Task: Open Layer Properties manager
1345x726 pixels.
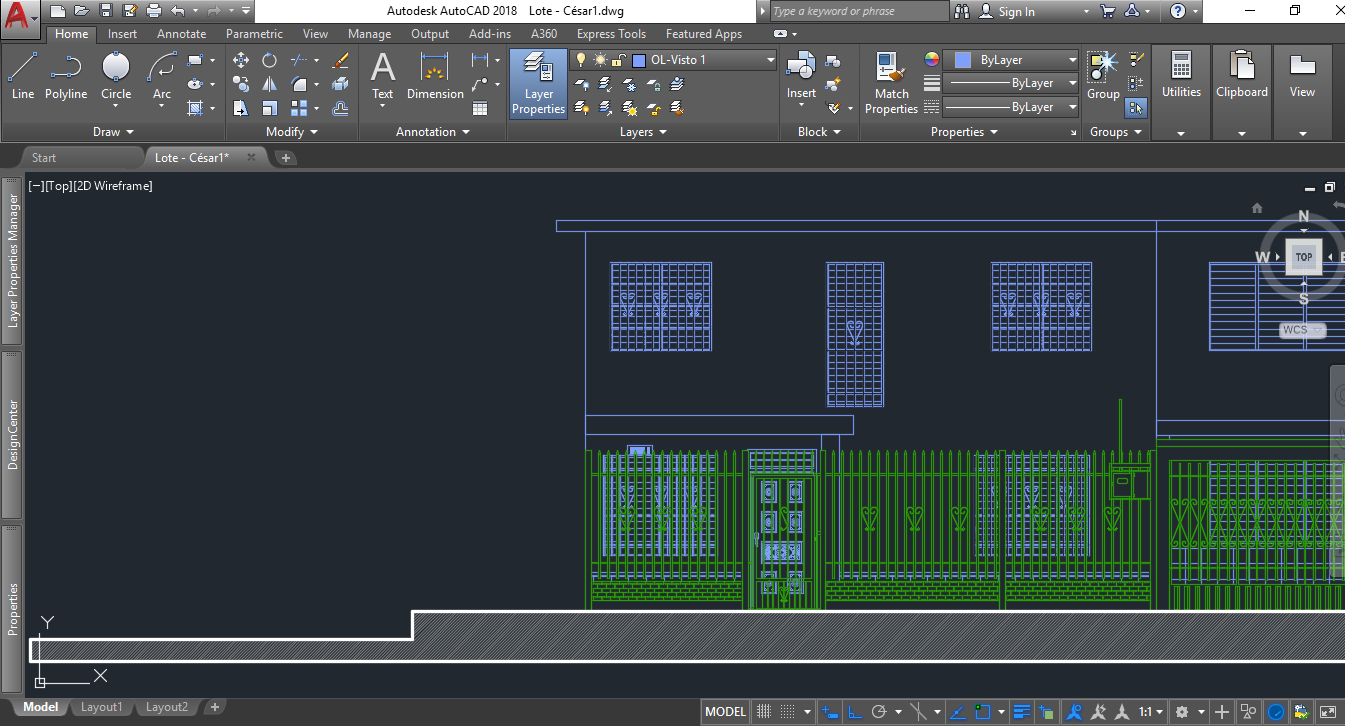Action: (539, 84)
